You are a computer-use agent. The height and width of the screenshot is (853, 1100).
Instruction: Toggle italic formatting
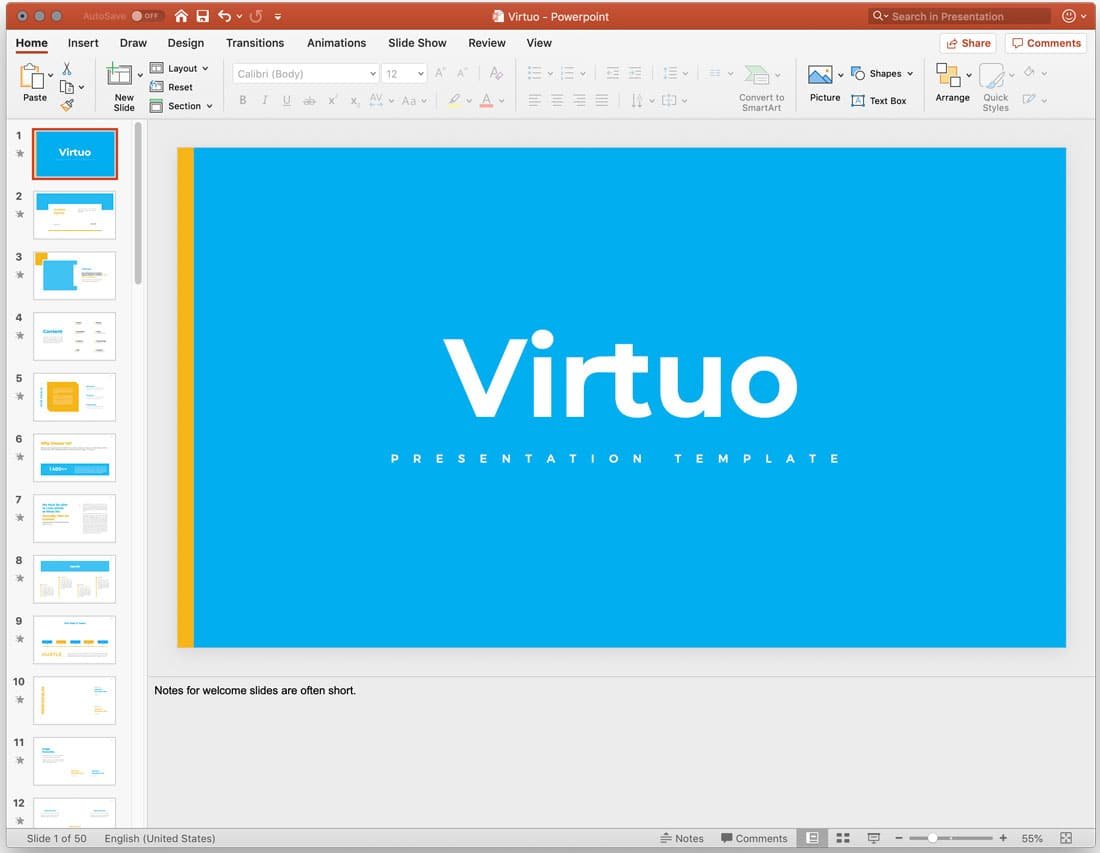click(264, 100)
